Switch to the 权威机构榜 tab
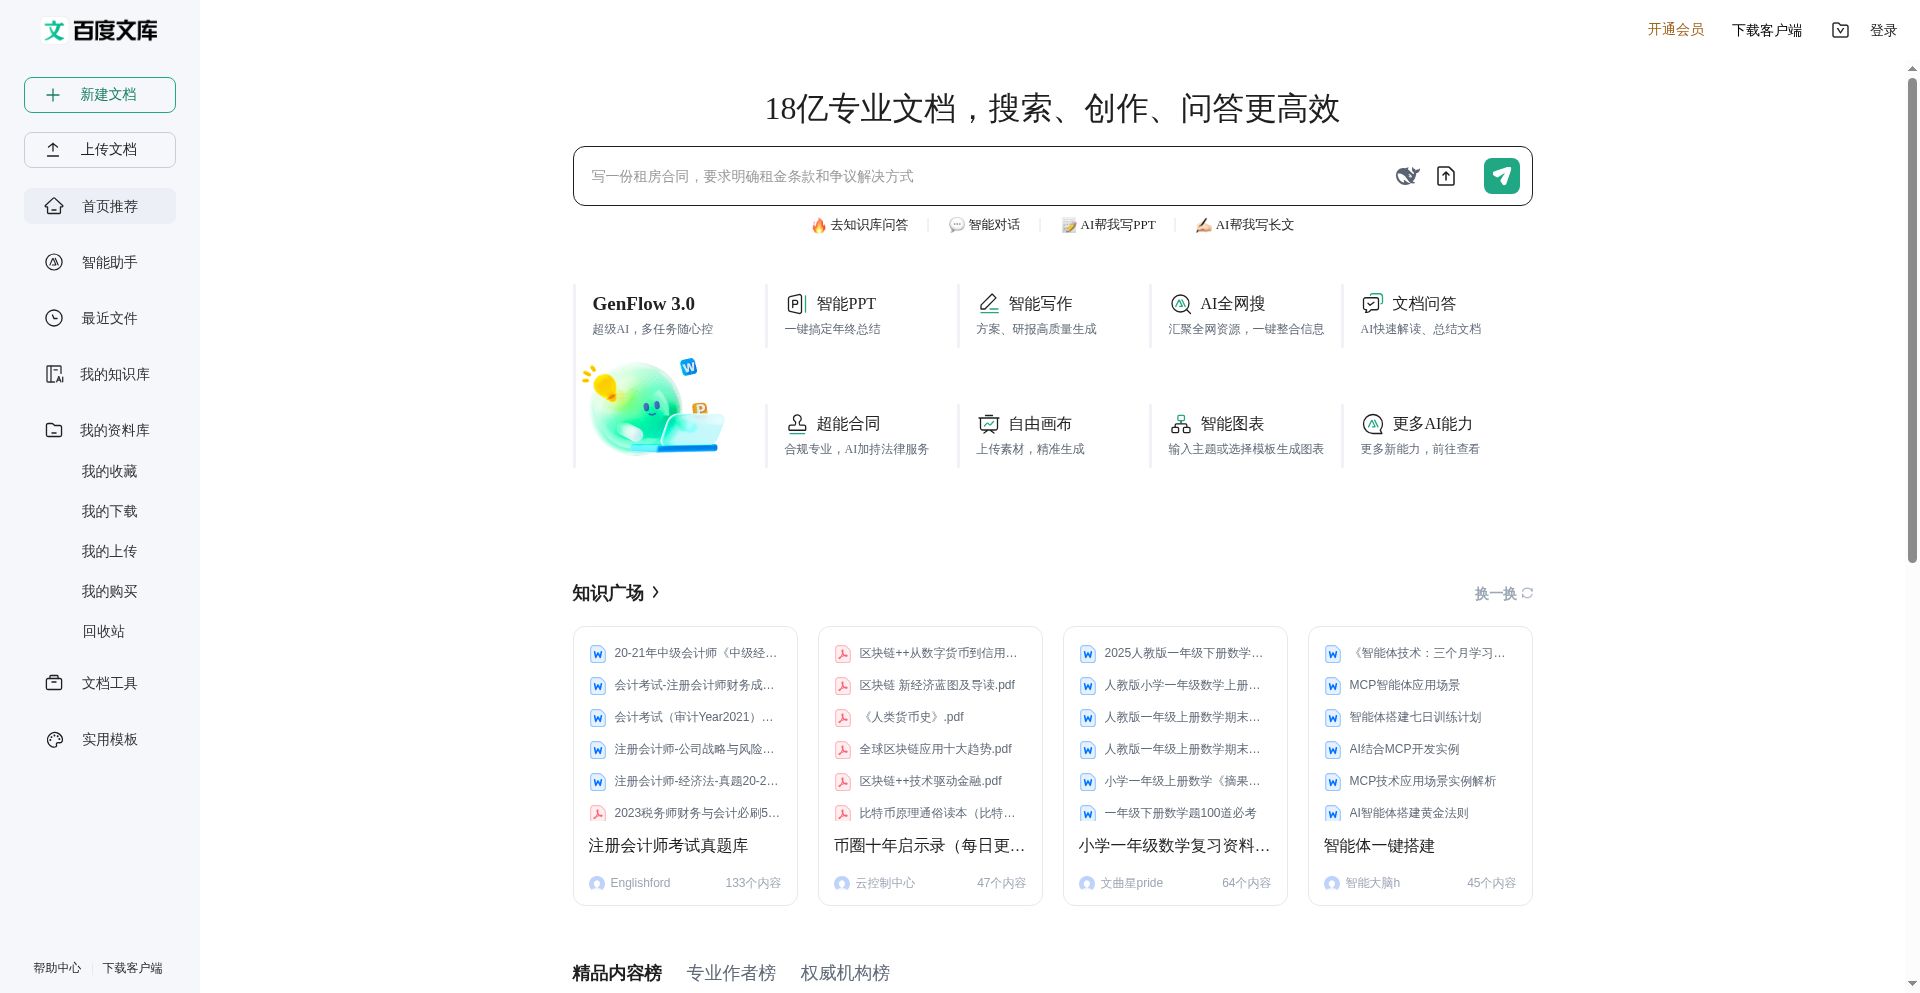The image size is (1920, 993). pyautogui.click(x=844, y=972)
